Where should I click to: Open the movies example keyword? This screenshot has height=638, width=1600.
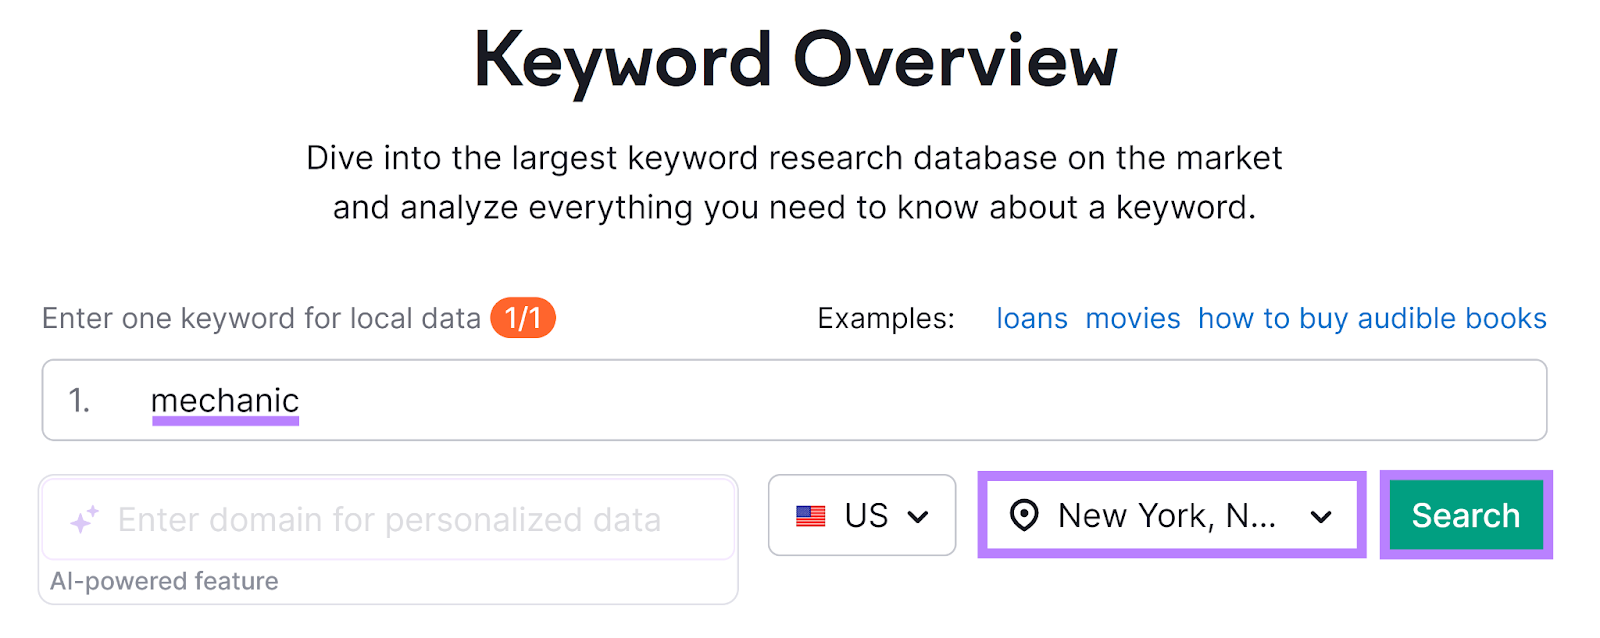pos(1133,318)
